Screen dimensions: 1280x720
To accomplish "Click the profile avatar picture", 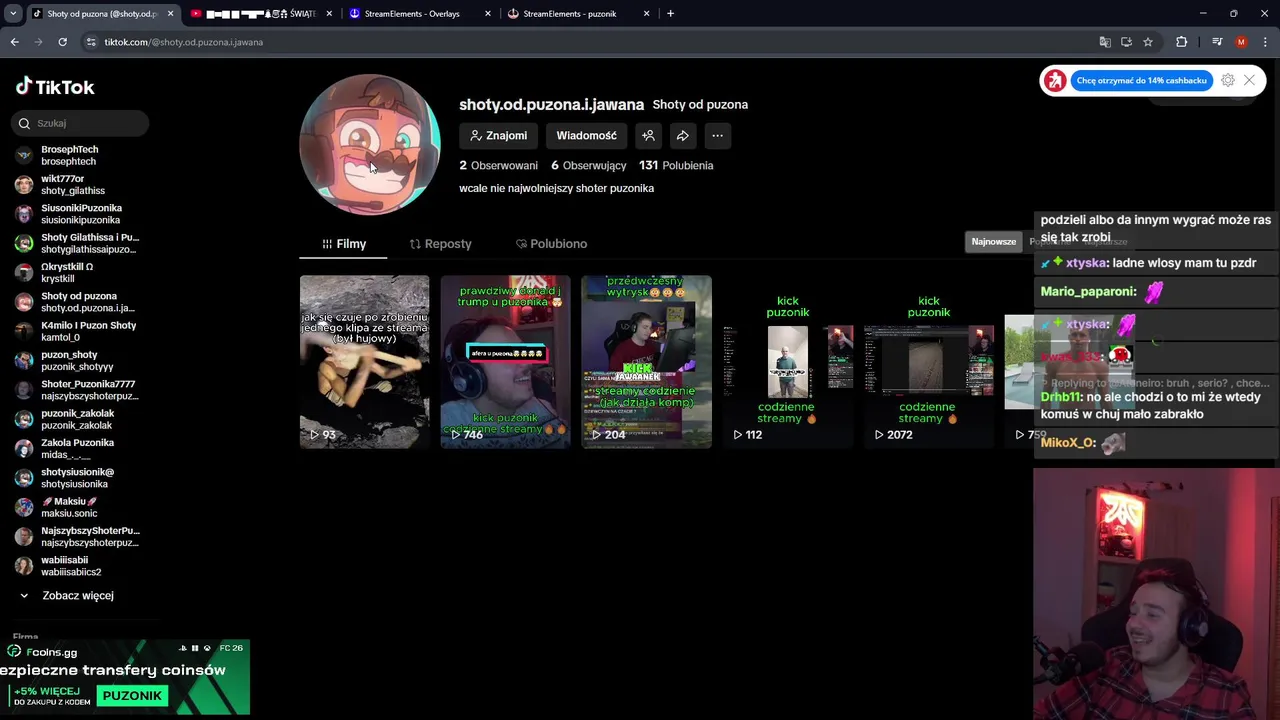I will tap(370, 145).
